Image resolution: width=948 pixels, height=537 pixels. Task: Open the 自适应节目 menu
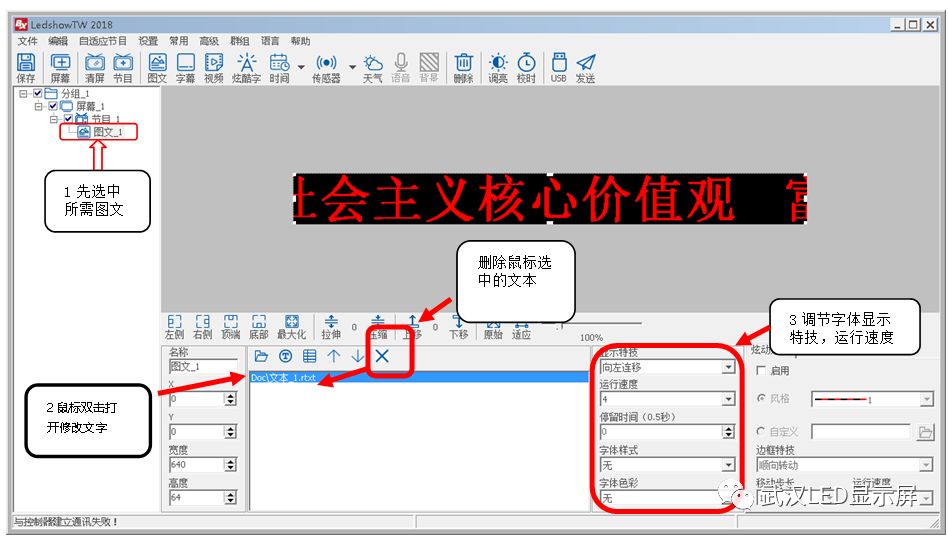(103, 41)
